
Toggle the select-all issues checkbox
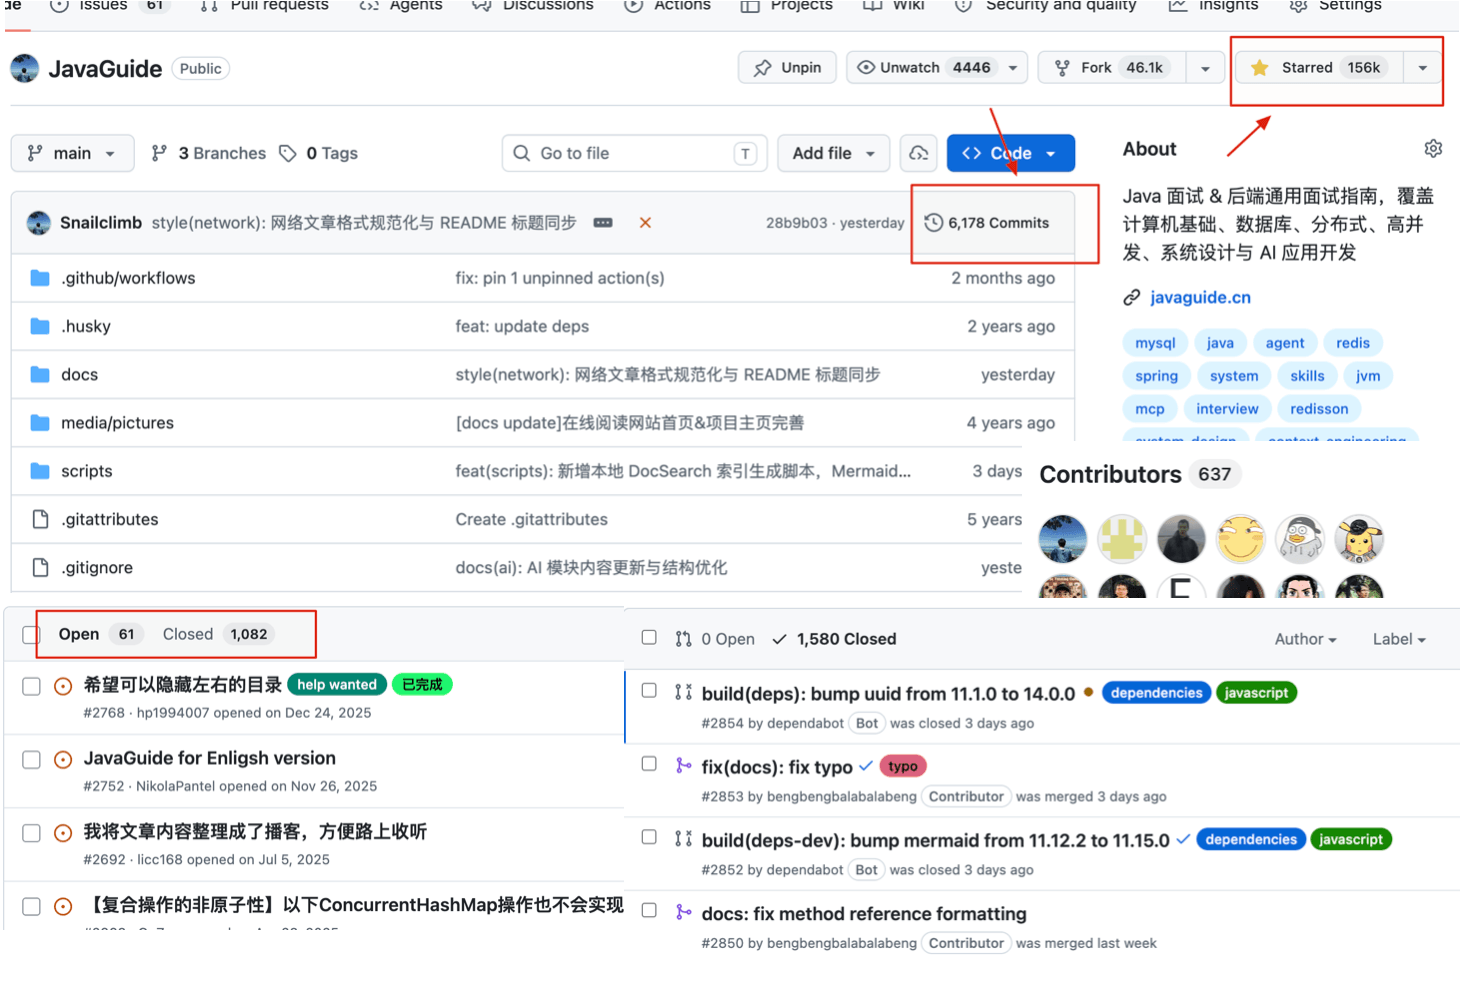pos(31,635)
